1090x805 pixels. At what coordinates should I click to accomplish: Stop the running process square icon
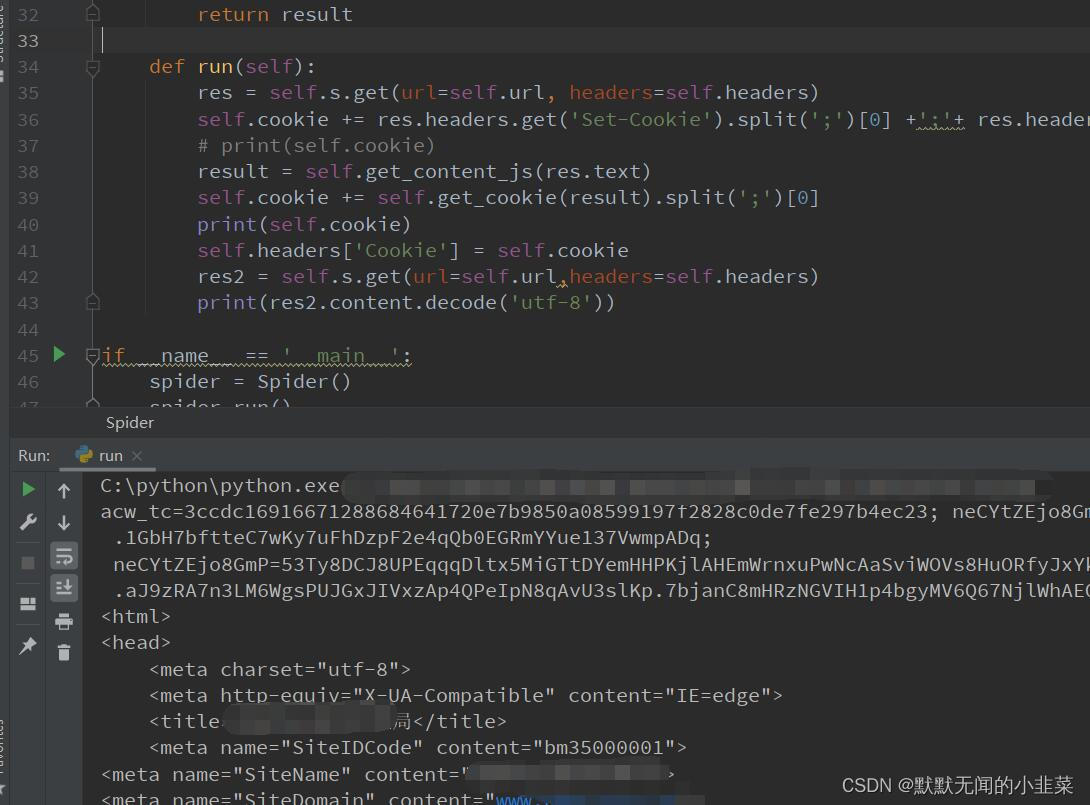coord(29,562)
